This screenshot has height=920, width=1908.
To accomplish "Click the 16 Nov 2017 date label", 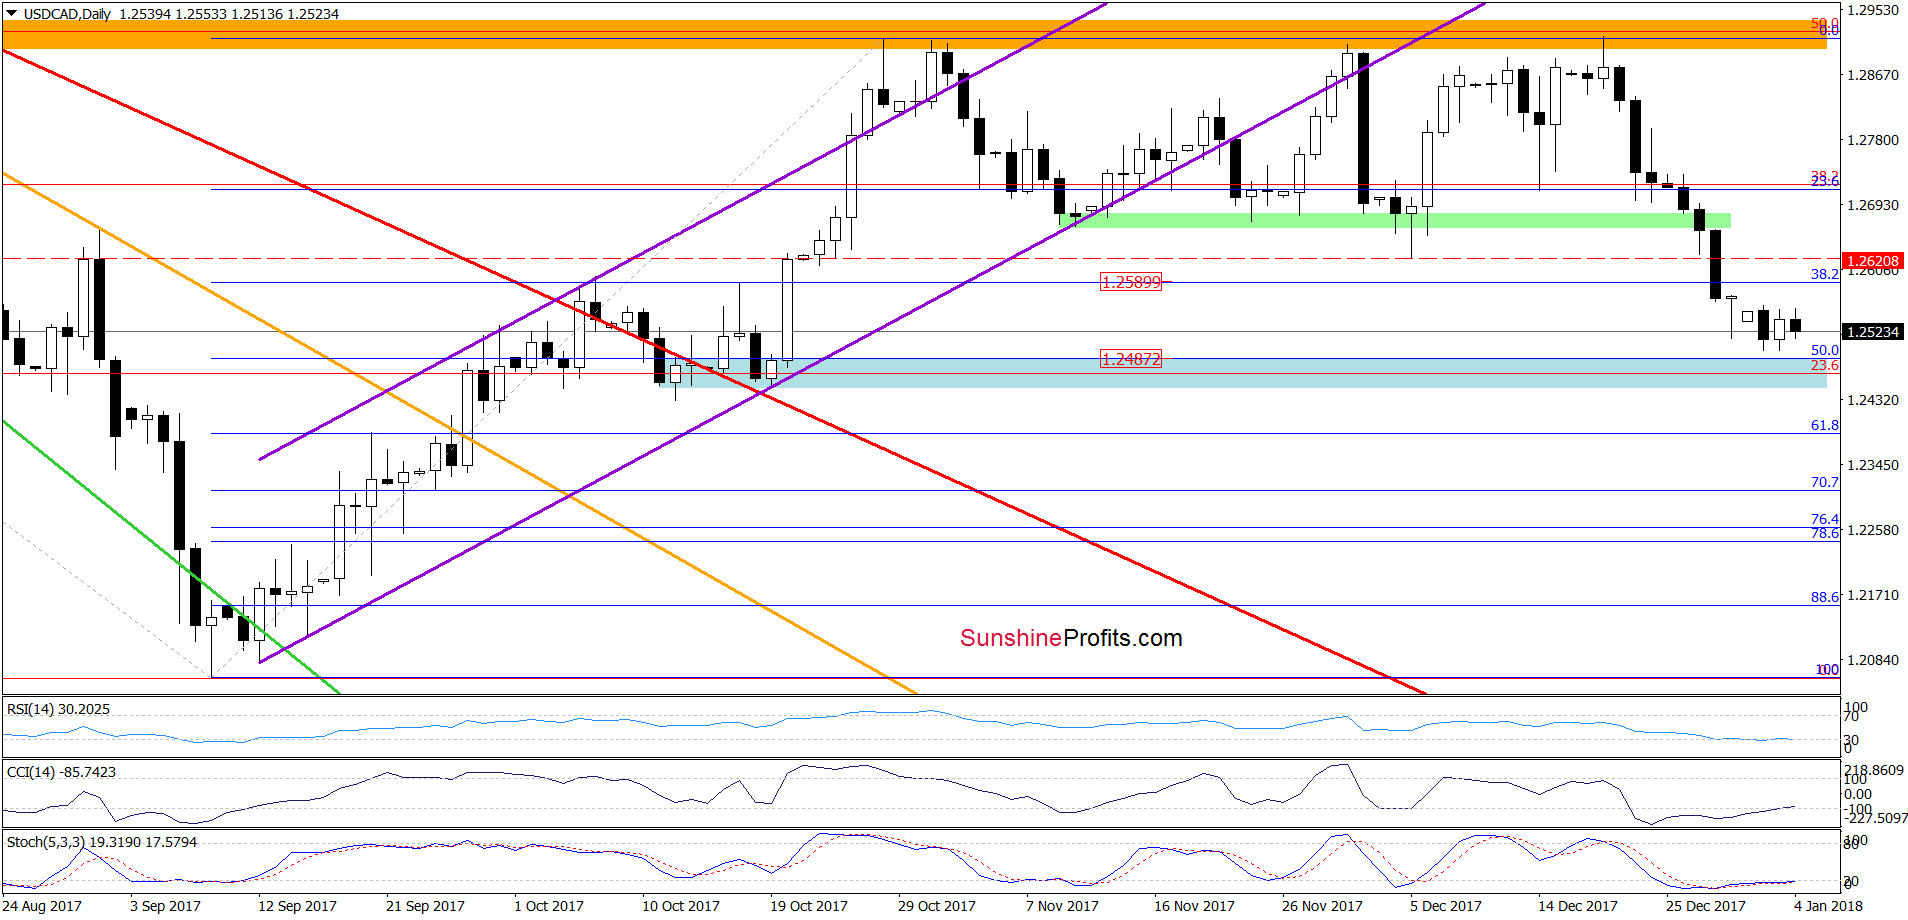I will [x=1194, y=906].
